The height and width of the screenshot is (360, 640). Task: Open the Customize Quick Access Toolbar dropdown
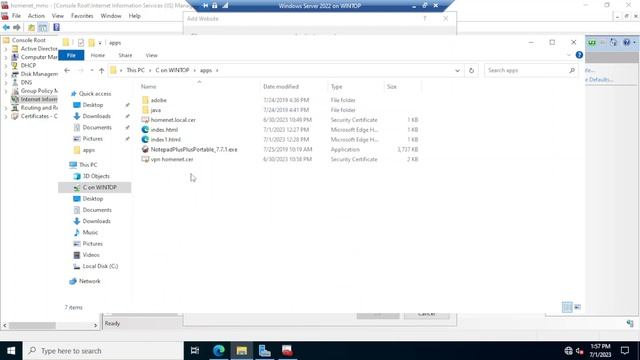tap(100, 43)
